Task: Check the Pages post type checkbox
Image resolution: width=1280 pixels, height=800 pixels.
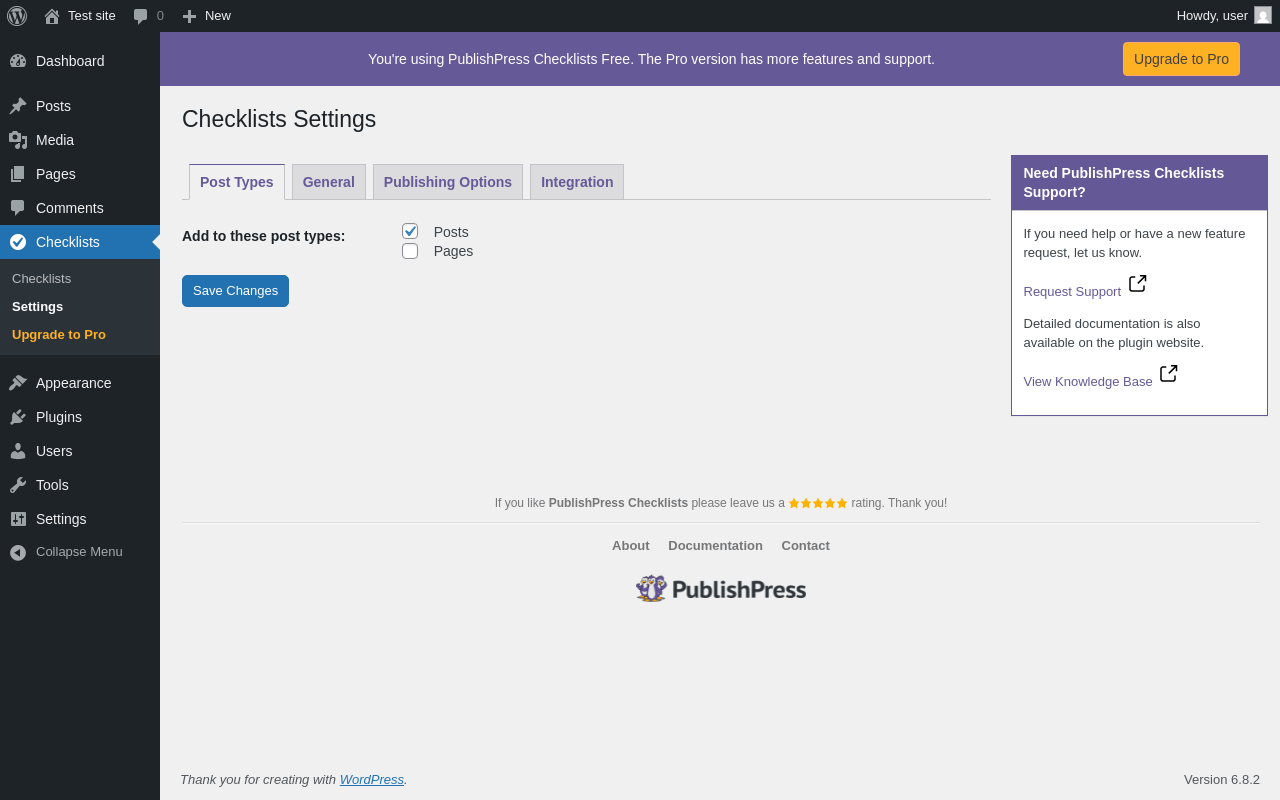Action: click(410, 251)
